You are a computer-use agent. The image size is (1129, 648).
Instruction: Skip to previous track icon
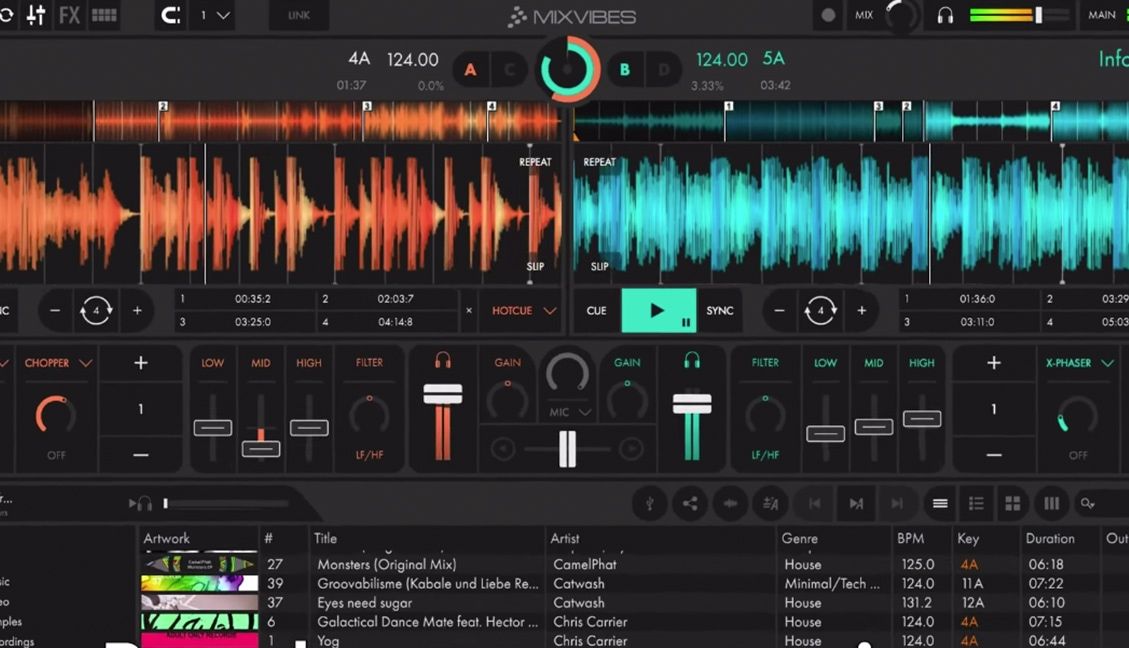coord(814,503)
